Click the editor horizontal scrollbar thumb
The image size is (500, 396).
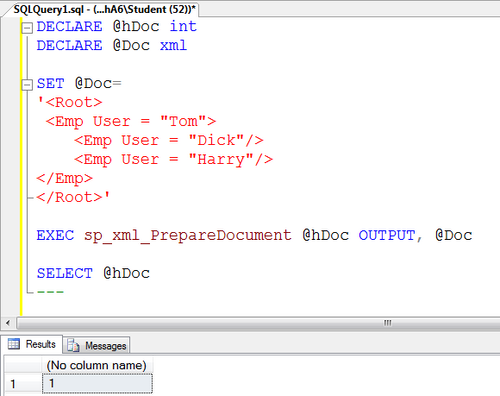(x=258, y=323)
